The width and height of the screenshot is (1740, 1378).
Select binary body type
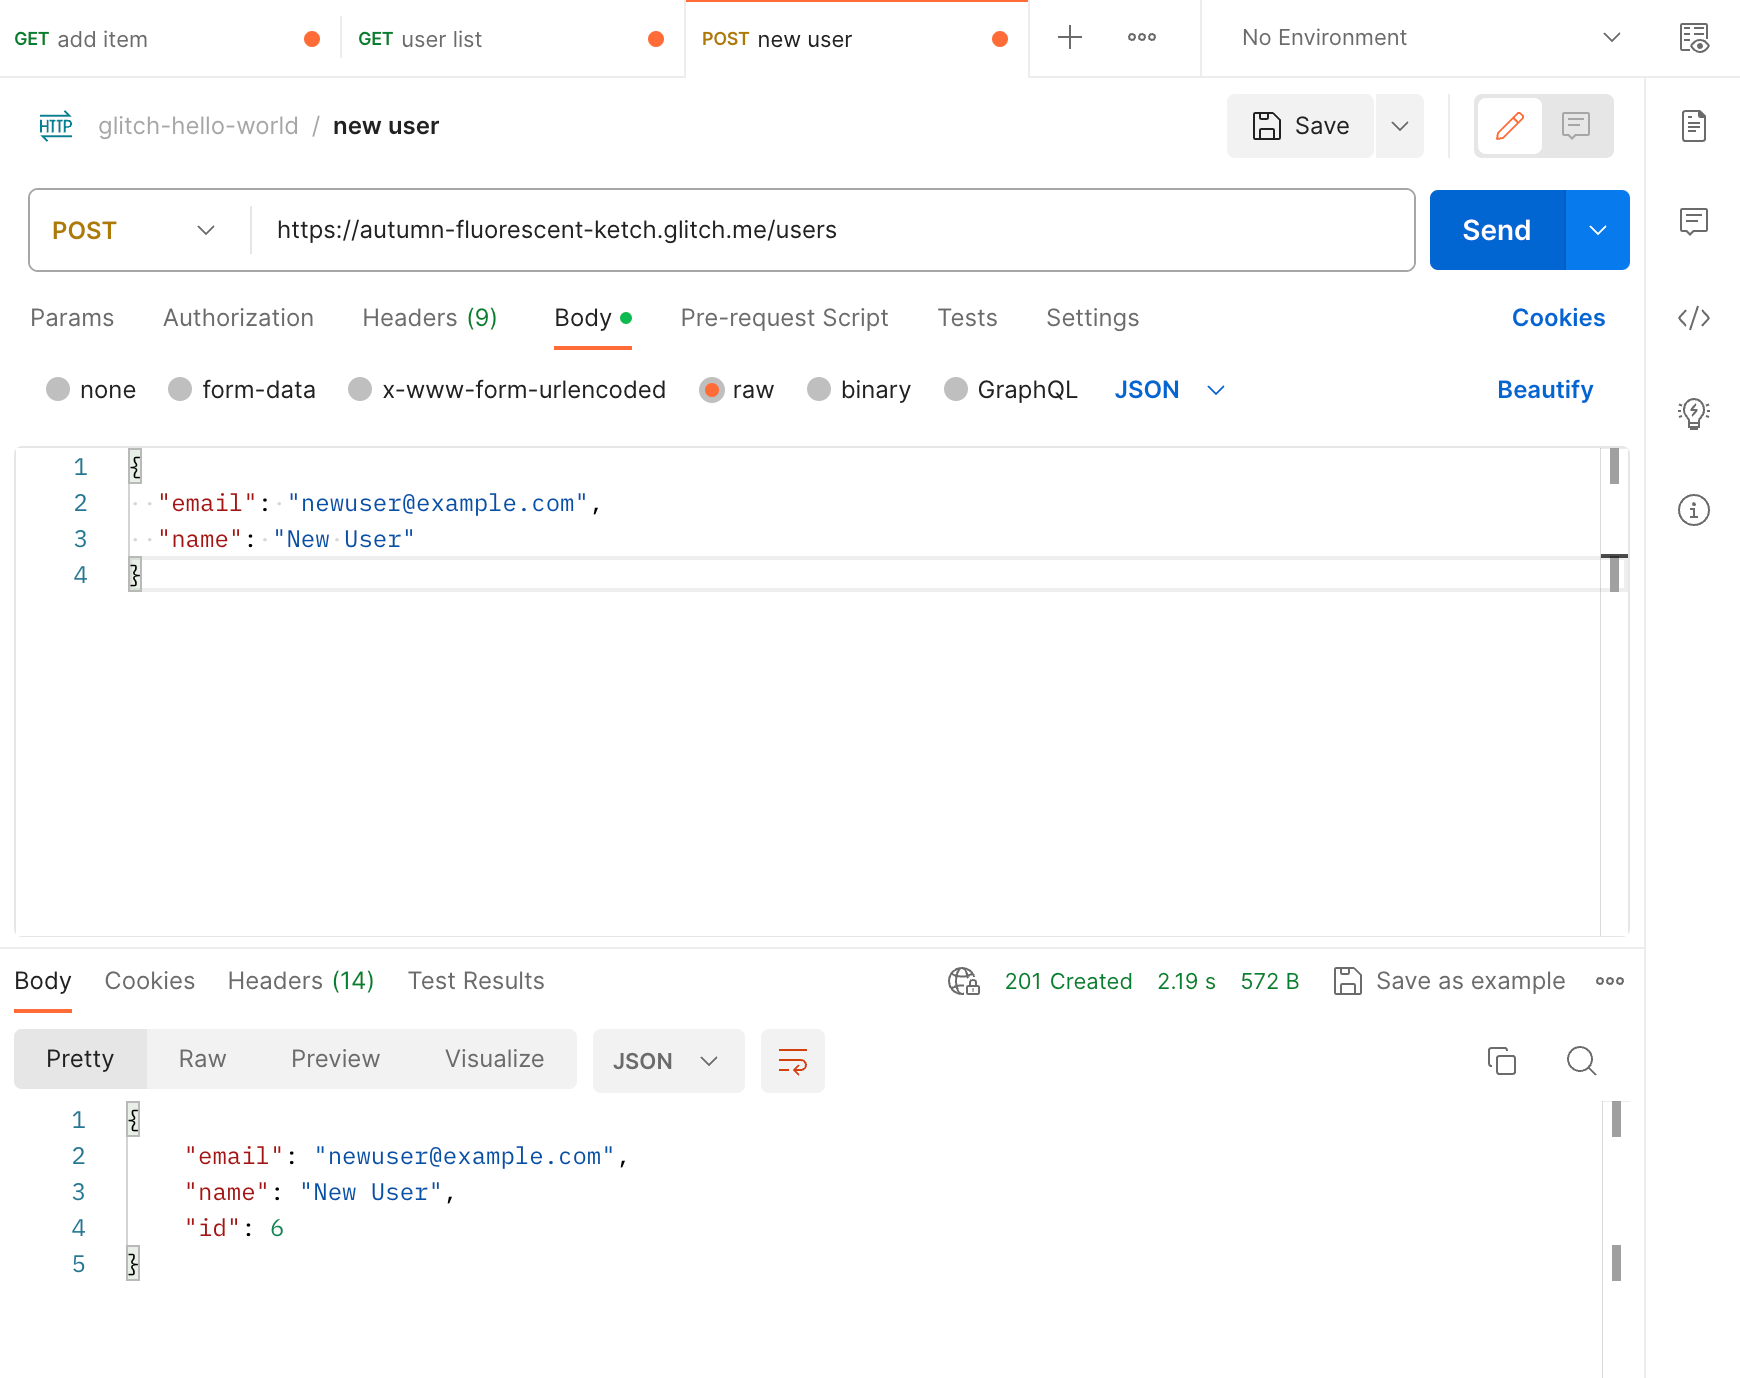coord(859,390)
